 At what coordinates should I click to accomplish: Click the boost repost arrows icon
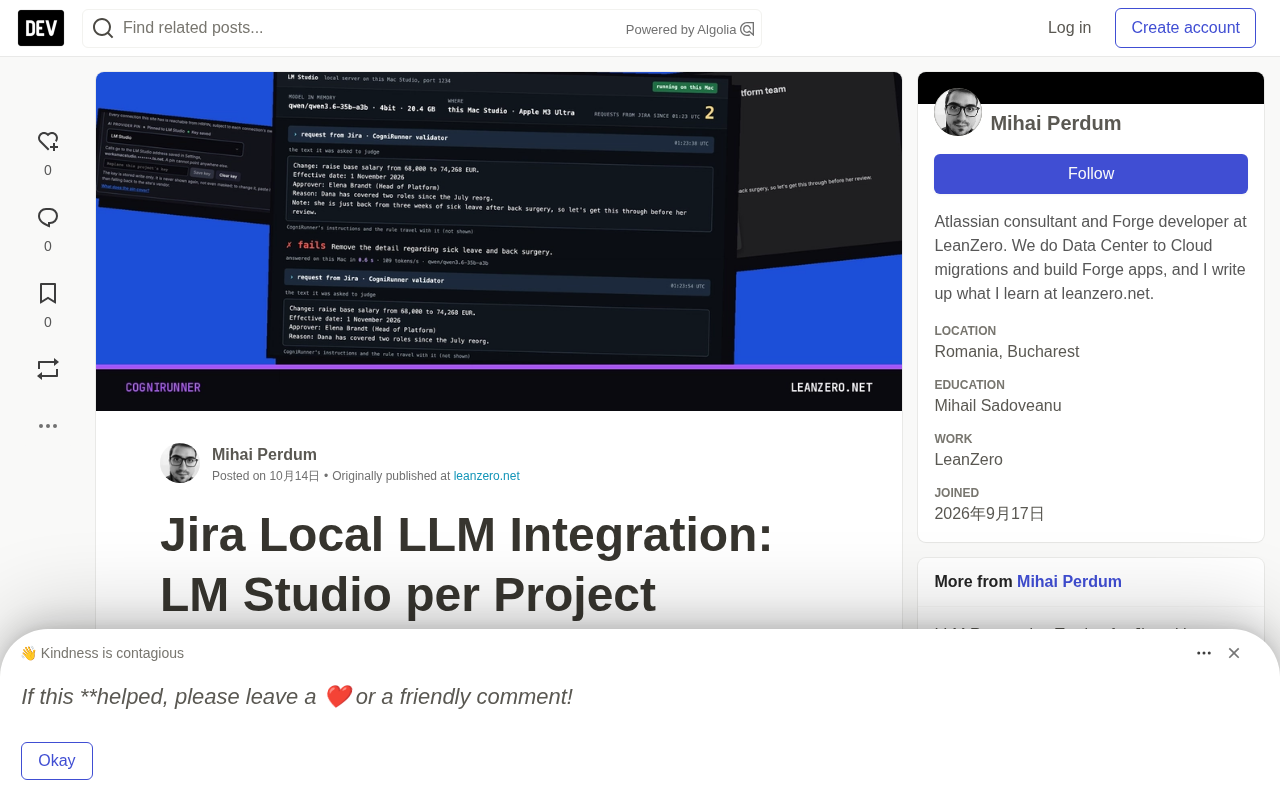point(48,369)
